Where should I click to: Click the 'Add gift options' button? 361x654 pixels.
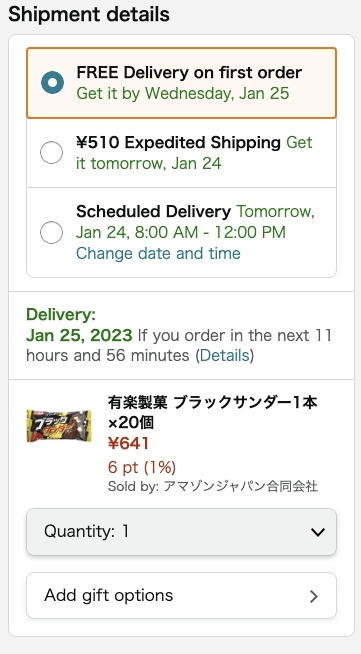click(x=181, y=595)
